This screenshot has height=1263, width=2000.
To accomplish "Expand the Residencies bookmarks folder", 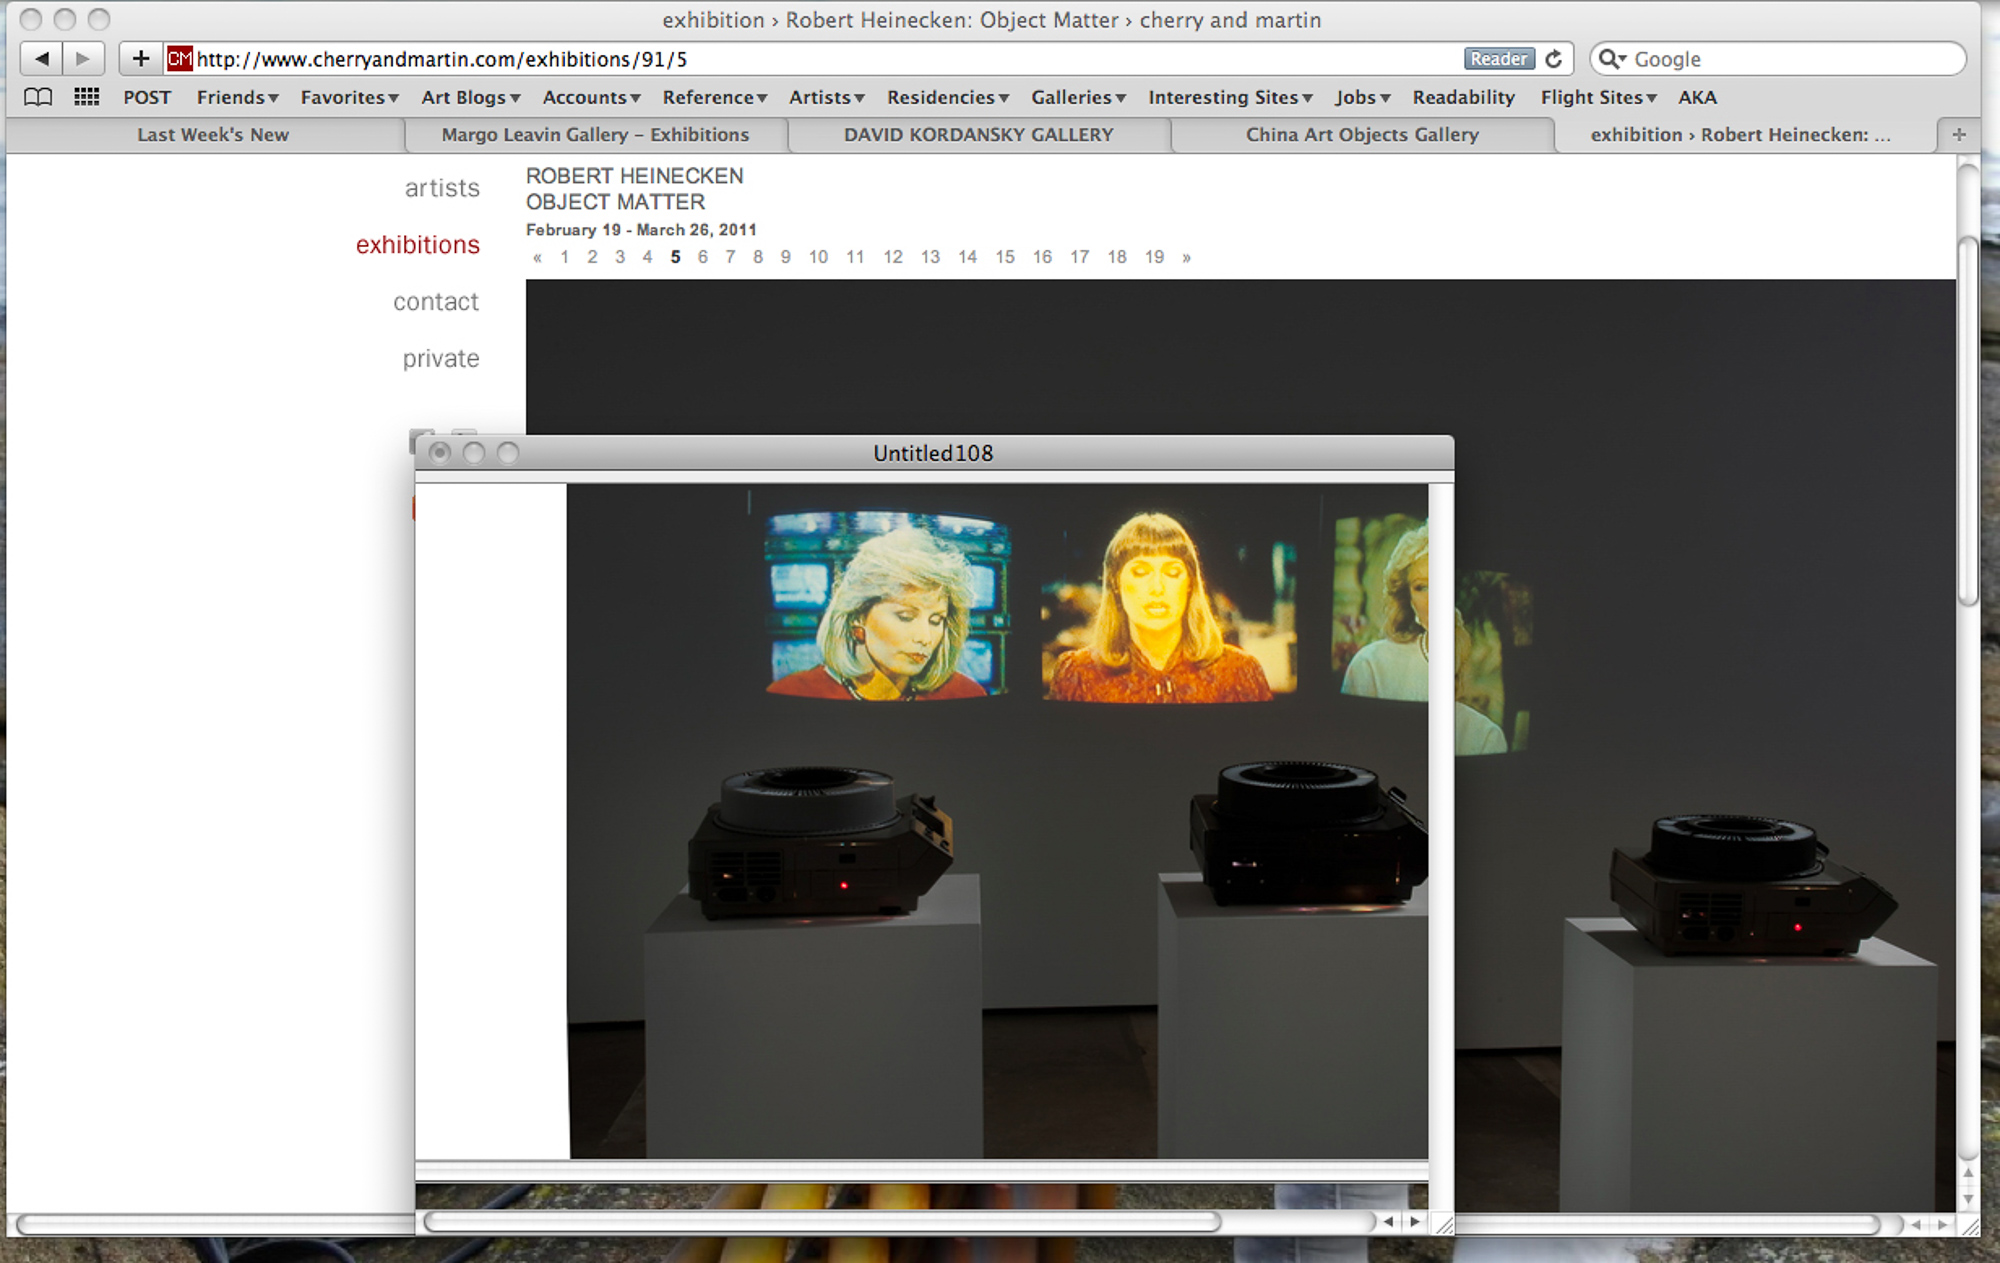I will click(948, 97).
